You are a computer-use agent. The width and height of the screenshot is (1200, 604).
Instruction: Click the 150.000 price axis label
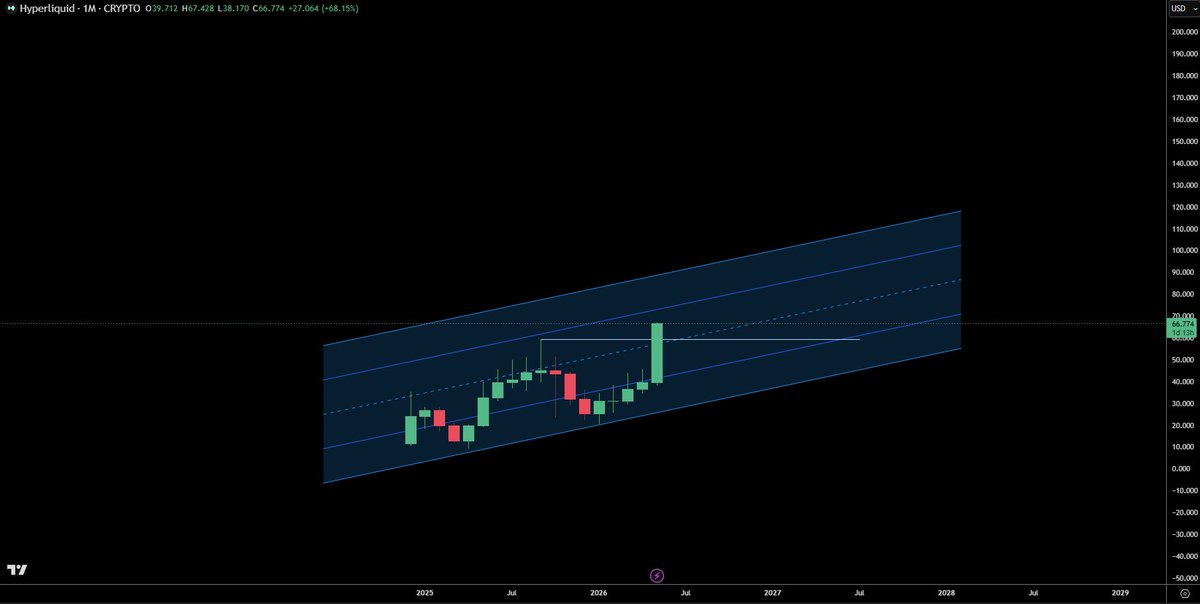click(1185, 141)
